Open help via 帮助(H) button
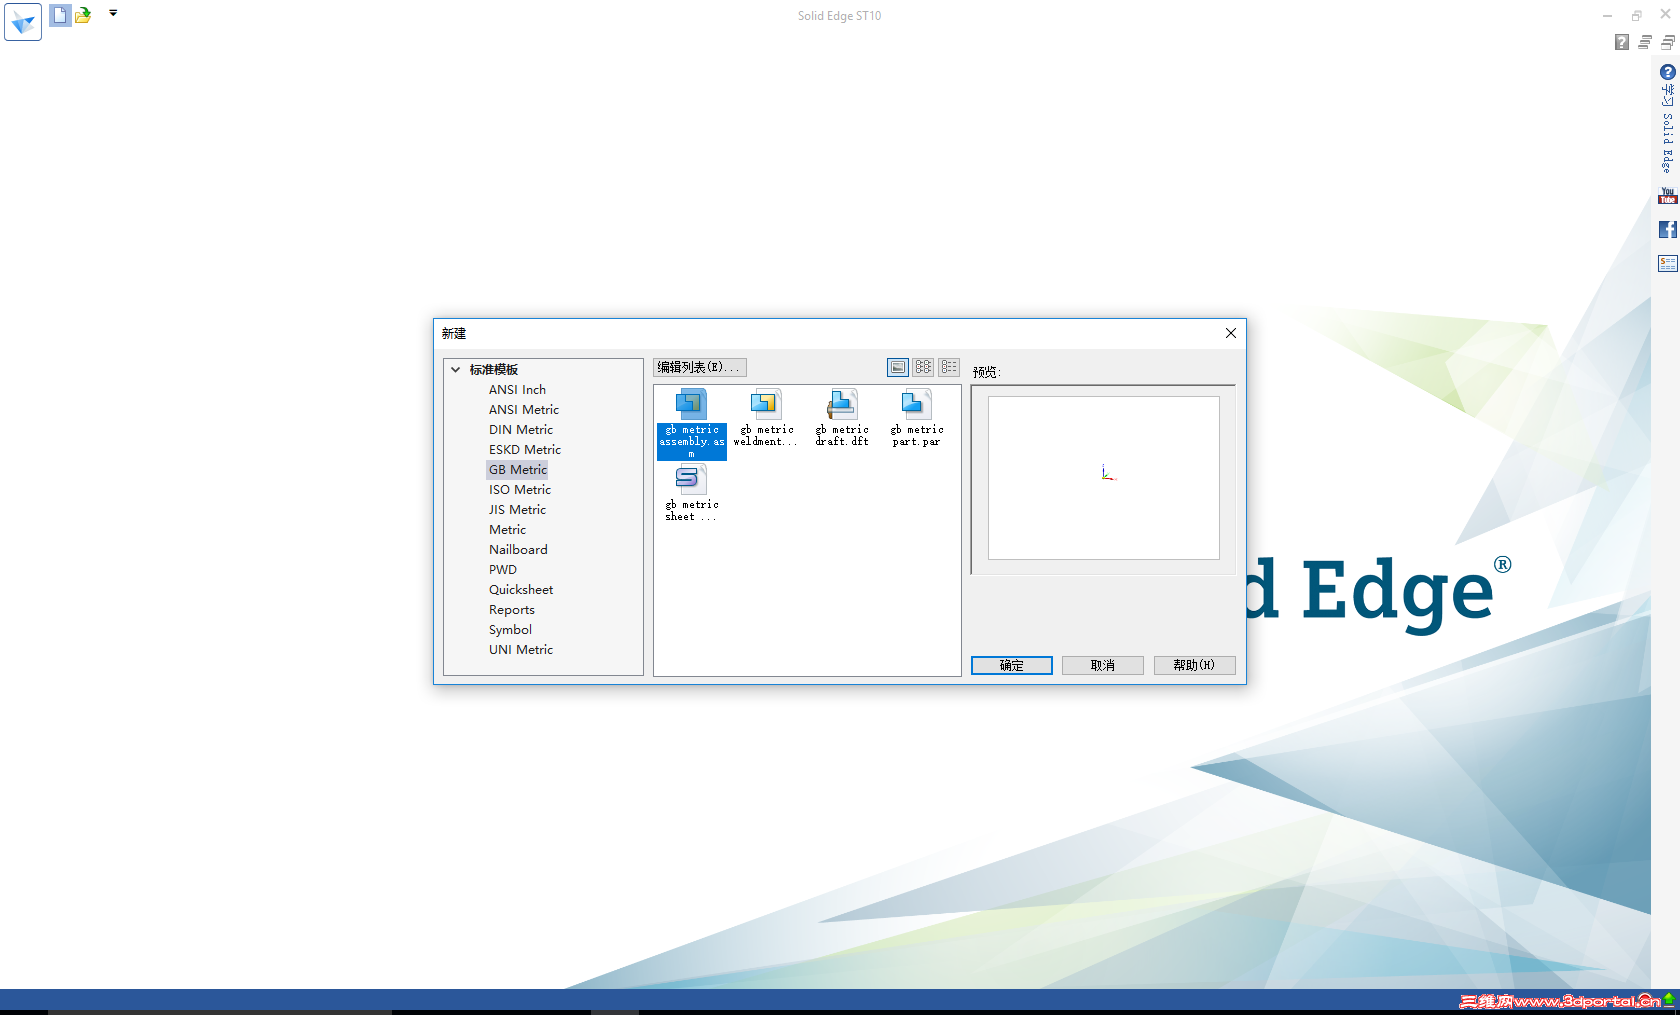This screenshot has height=1015, width=1680. pos(1195,665)
